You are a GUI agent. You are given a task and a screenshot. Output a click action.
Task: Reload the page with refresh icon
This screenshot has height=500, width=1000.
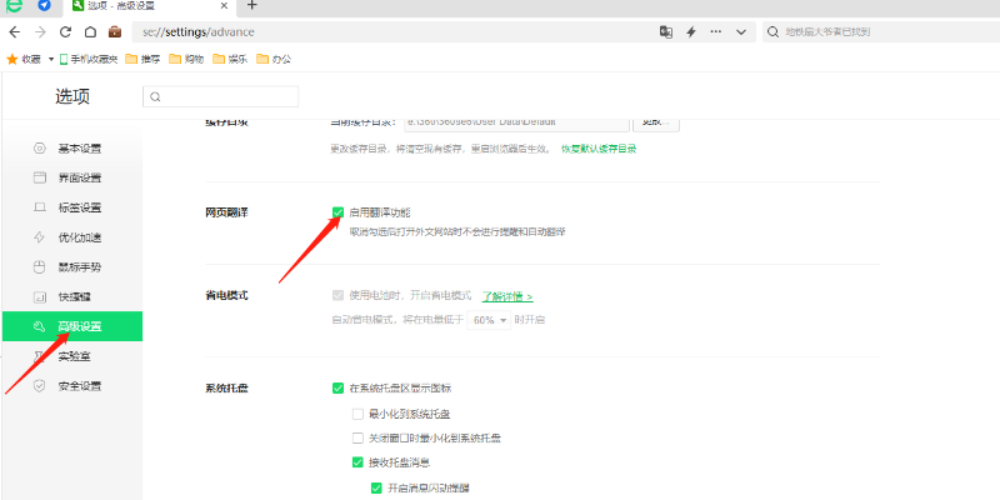pos(65,32)
